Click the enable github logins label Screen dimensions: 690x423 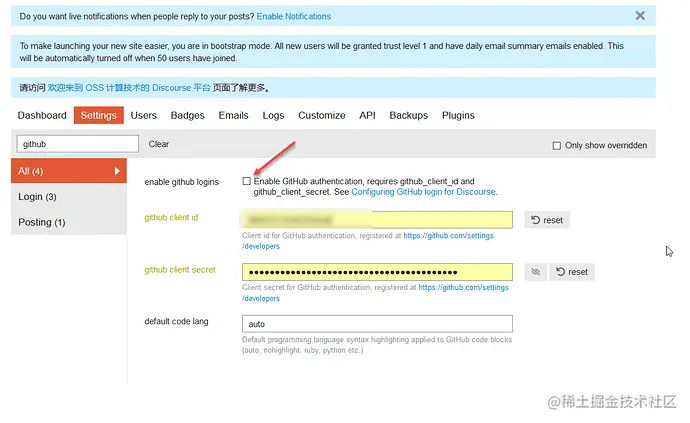[x=181, y=182]
